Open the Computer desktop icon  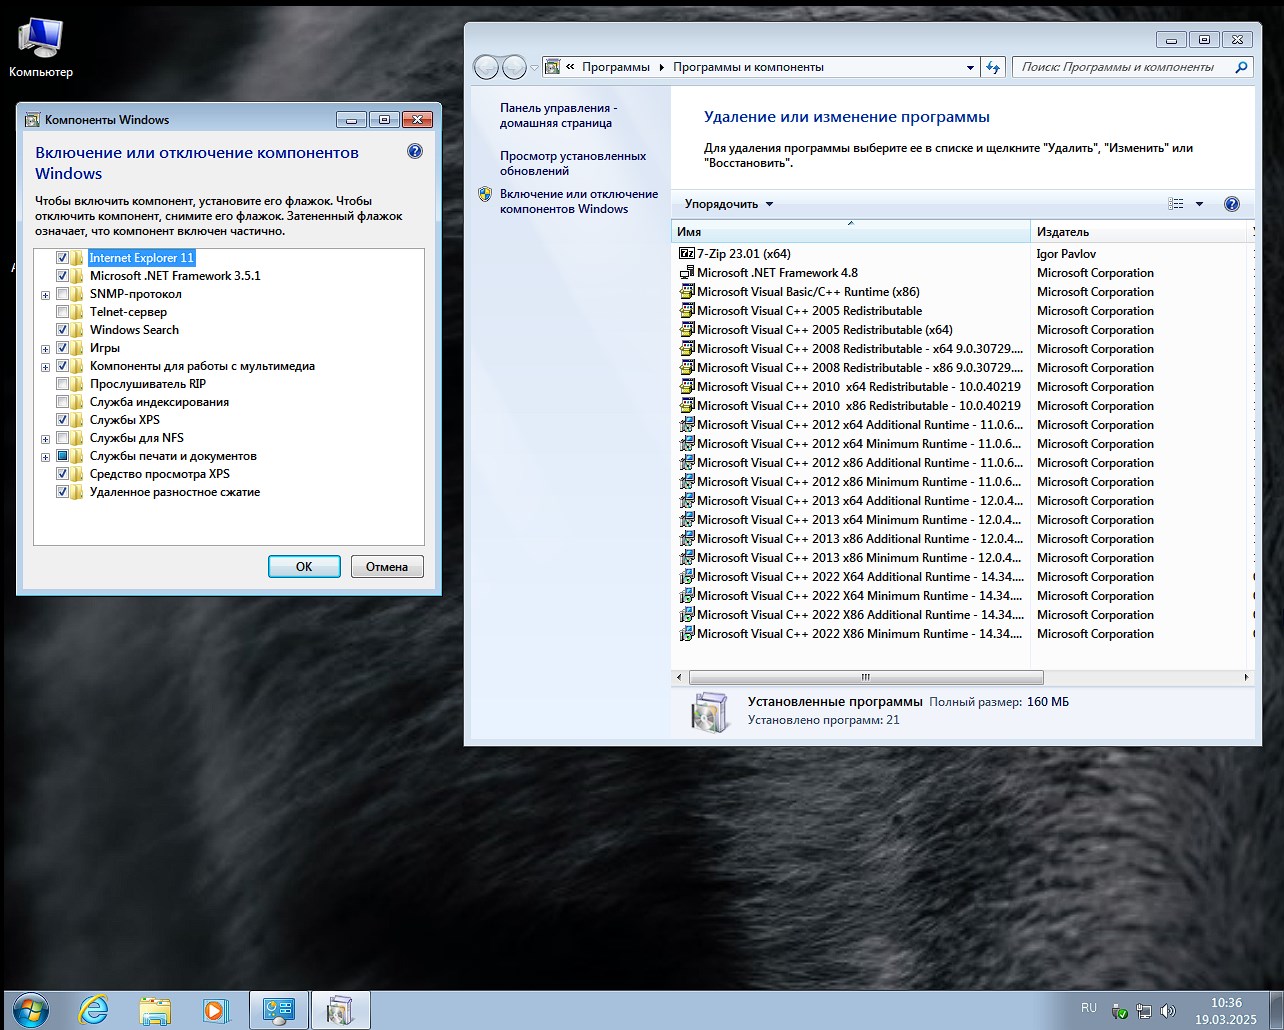(40, 47)
